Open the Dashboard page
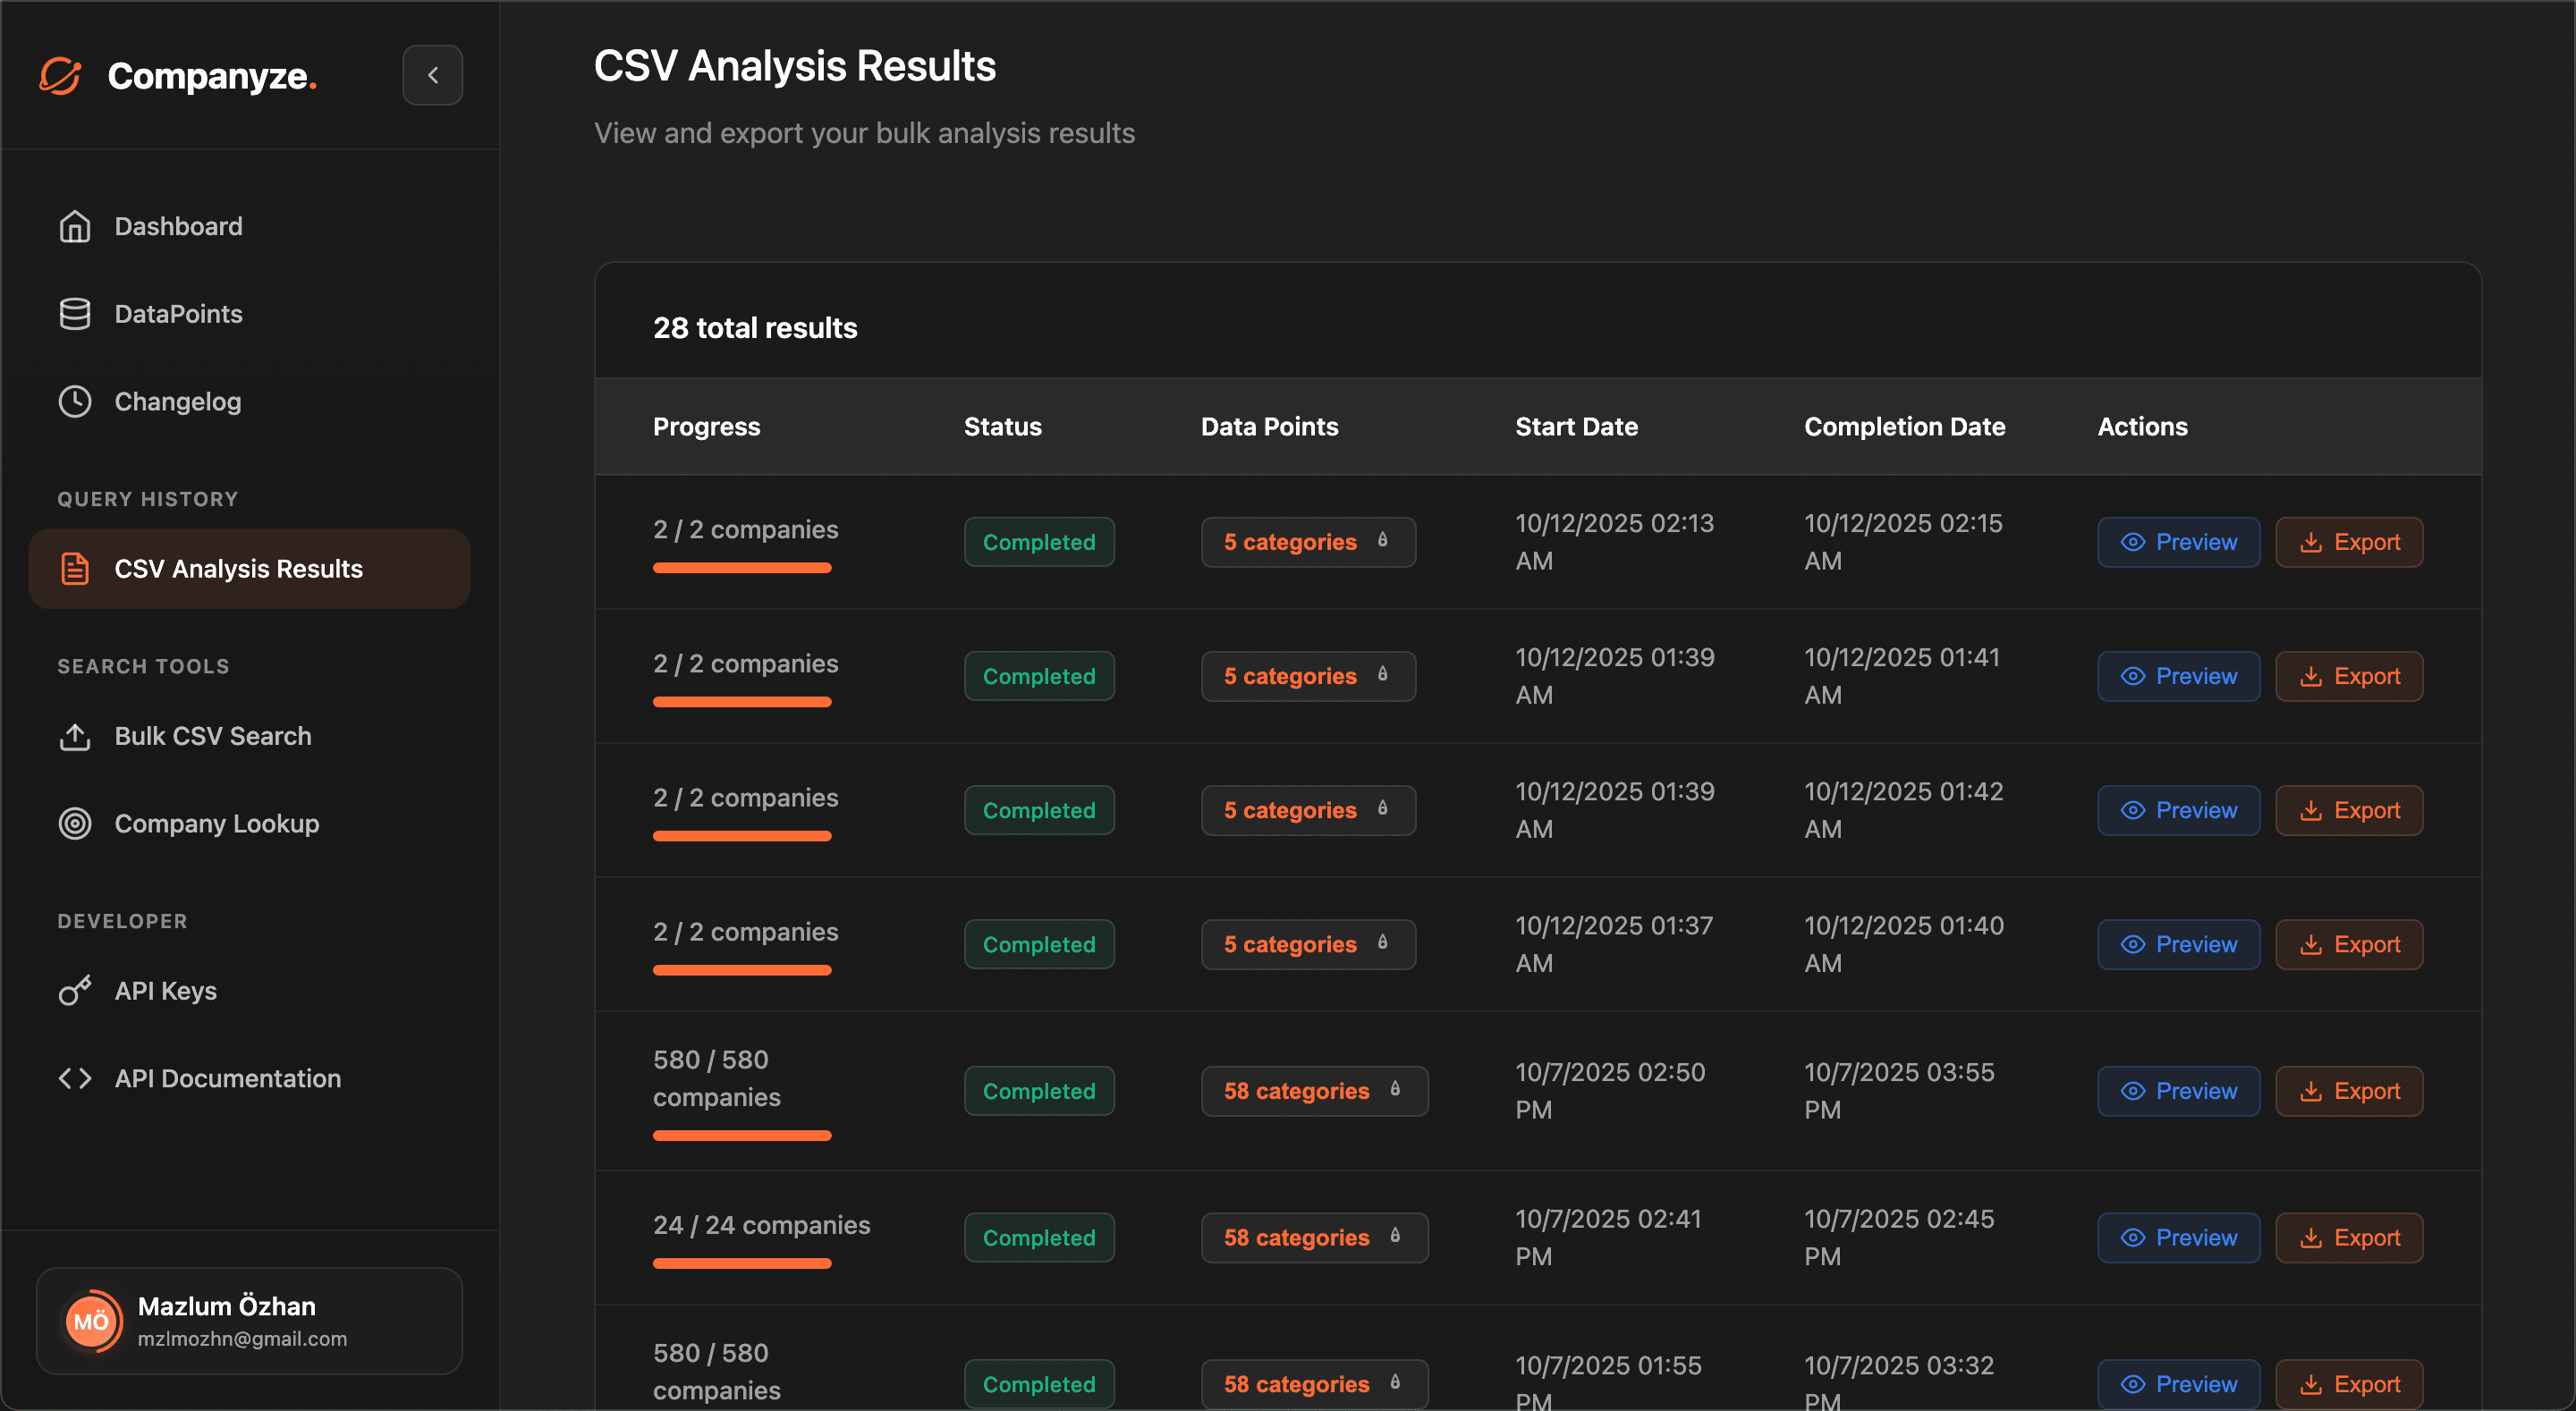Image resolution: width=2576 pixels, height=1411 pixels. point(178,226)
